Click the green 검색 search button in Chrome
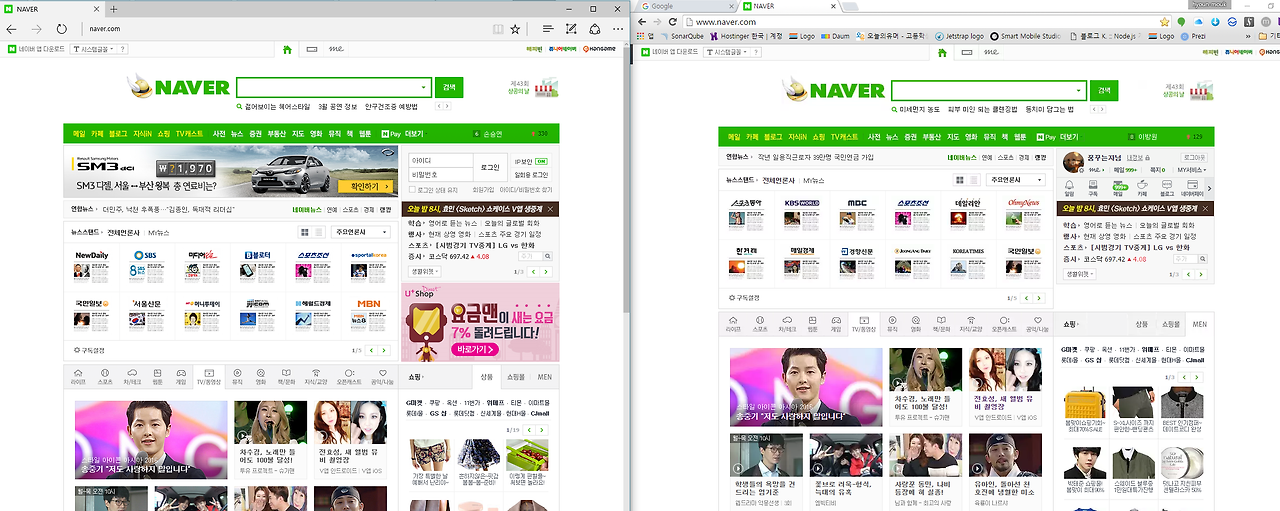This screenshot has width=1280, height=511. coord(1103,90)
